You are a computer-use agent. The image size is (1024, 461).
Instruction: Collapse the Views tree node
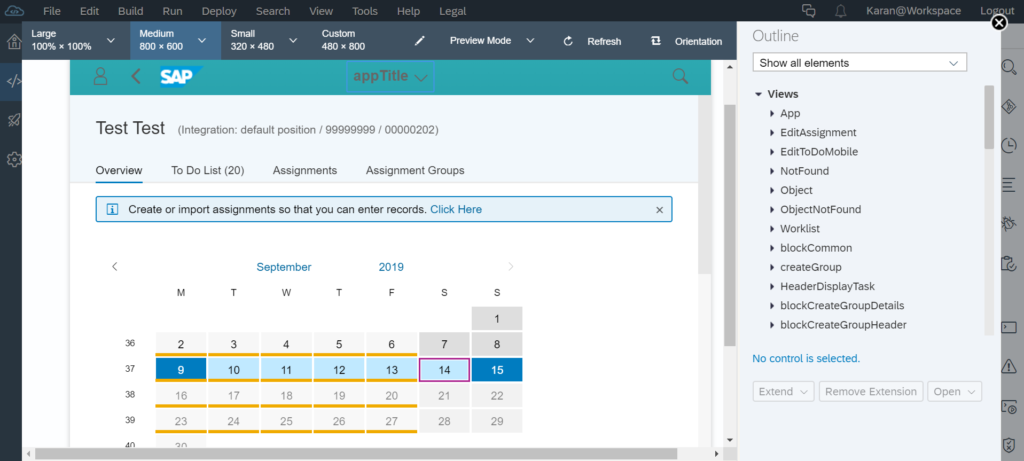click(758, 95)
